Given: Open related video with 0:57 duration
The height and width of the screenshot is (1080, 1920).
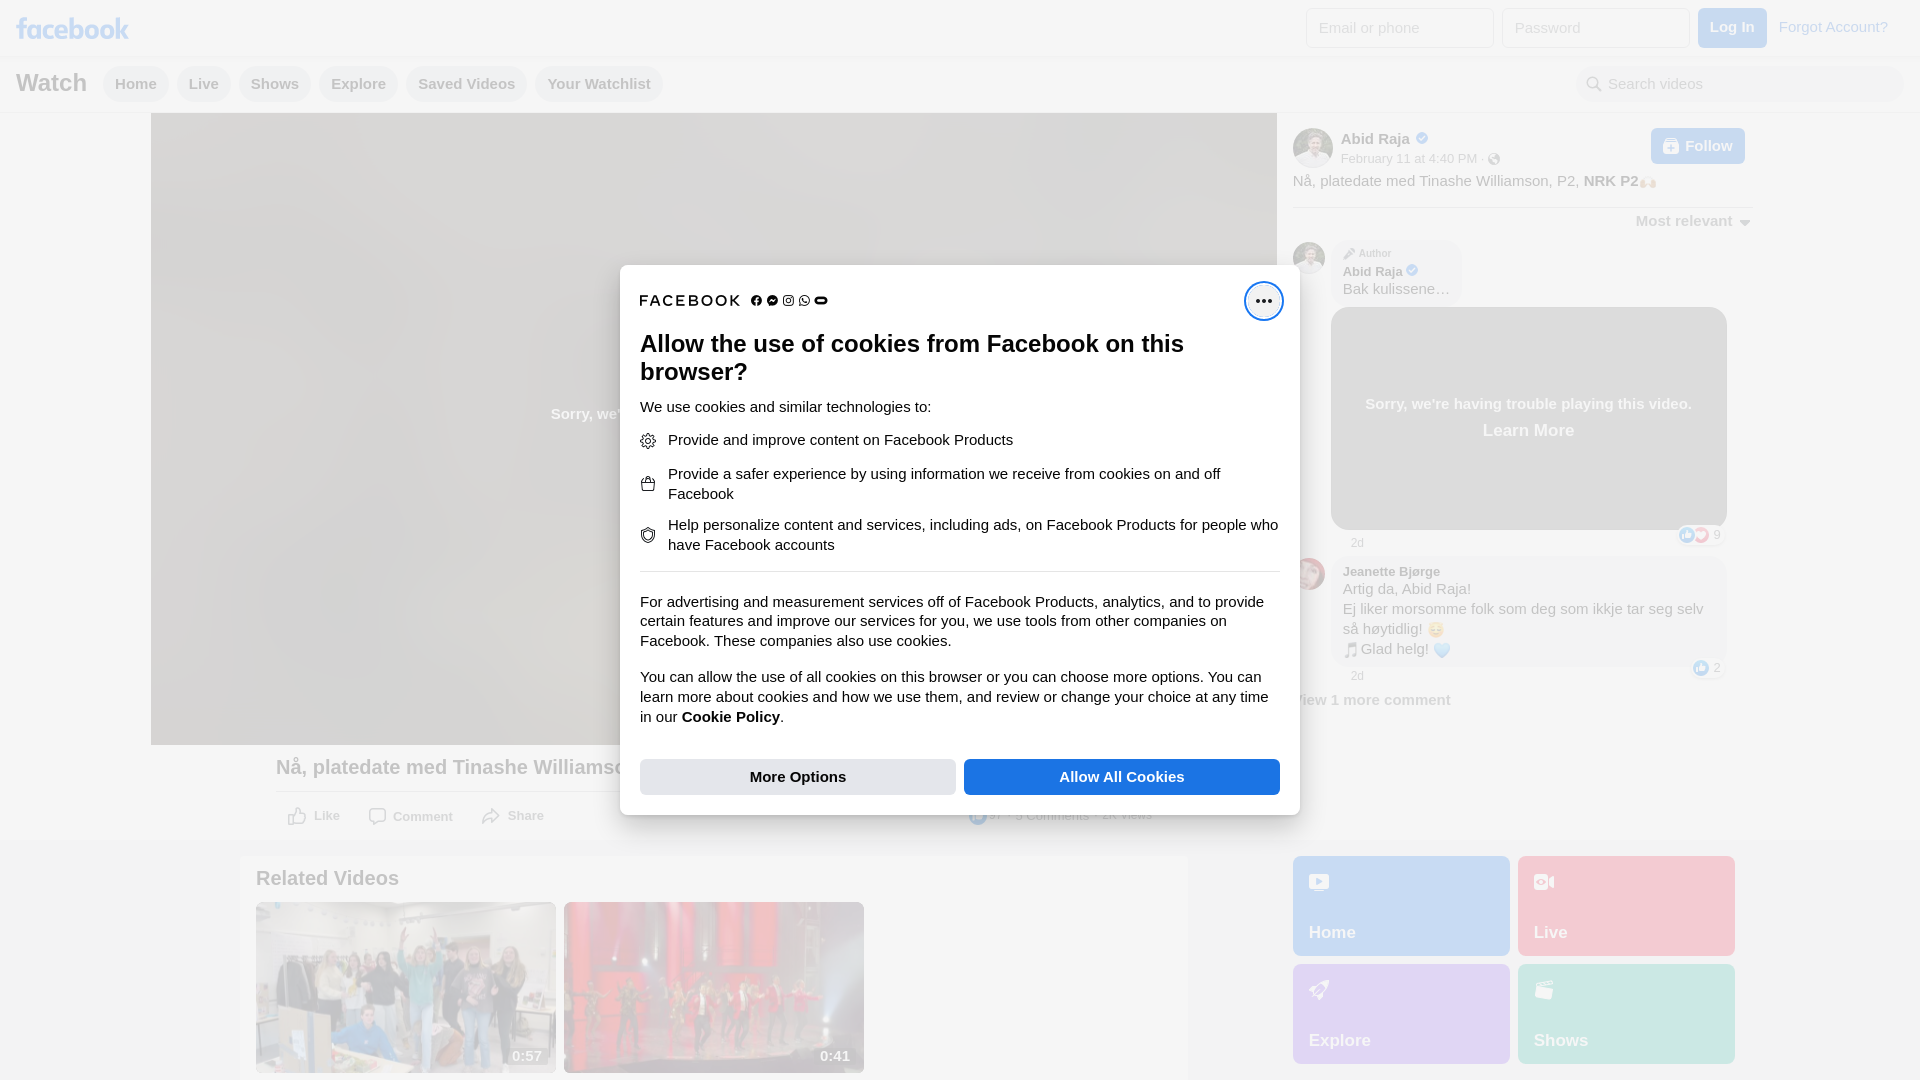Looking at the screenshot, I should pos(406,988).
